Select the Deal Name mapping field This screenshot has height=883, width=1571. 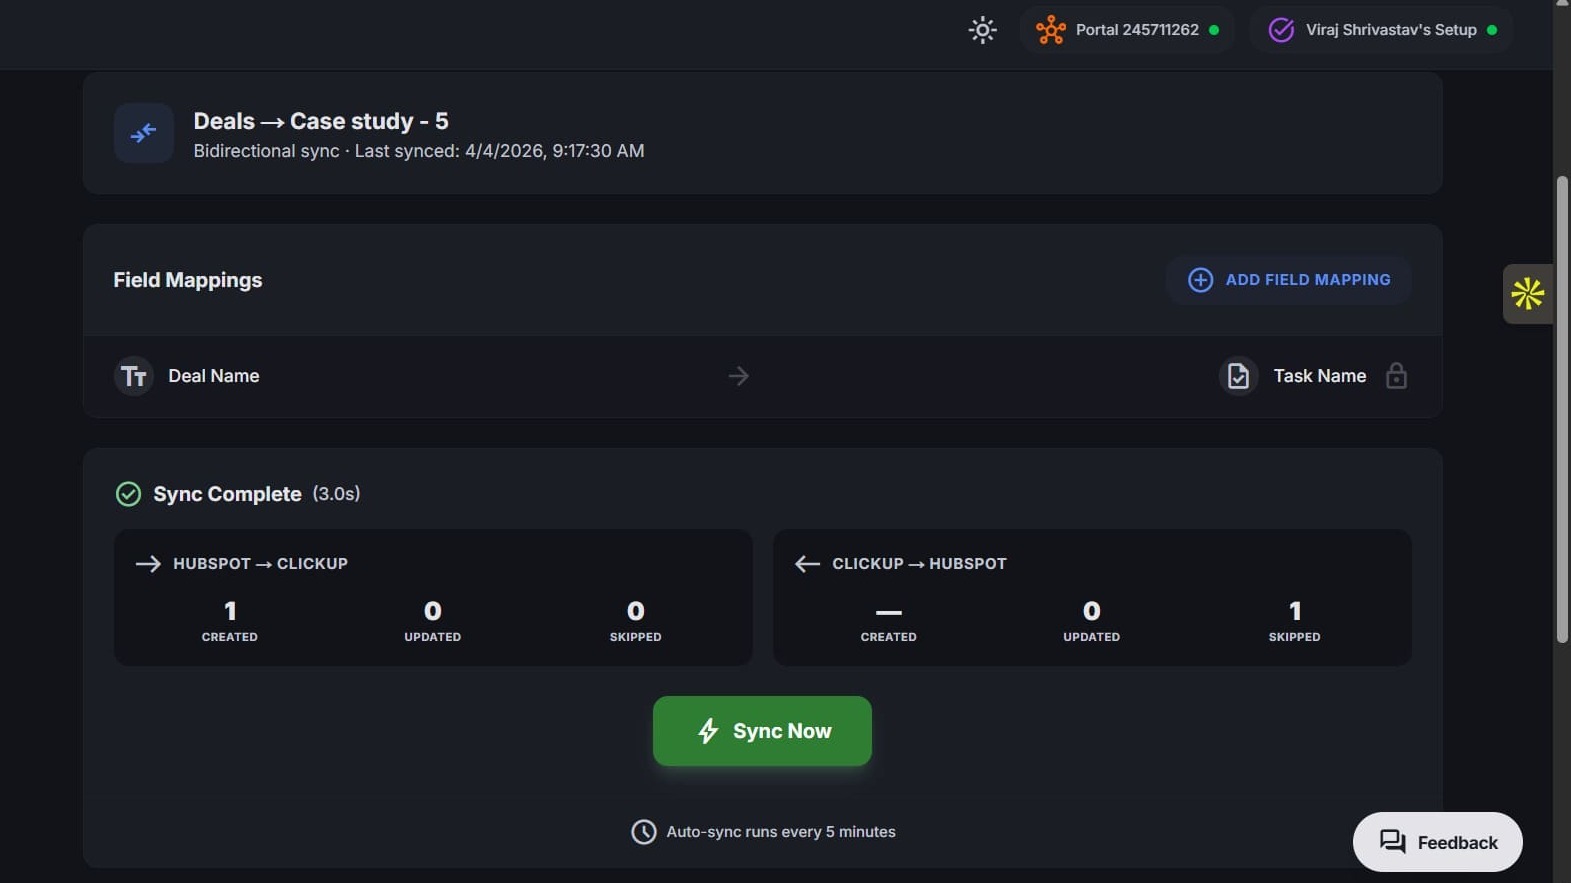click(x=214, y=376)
